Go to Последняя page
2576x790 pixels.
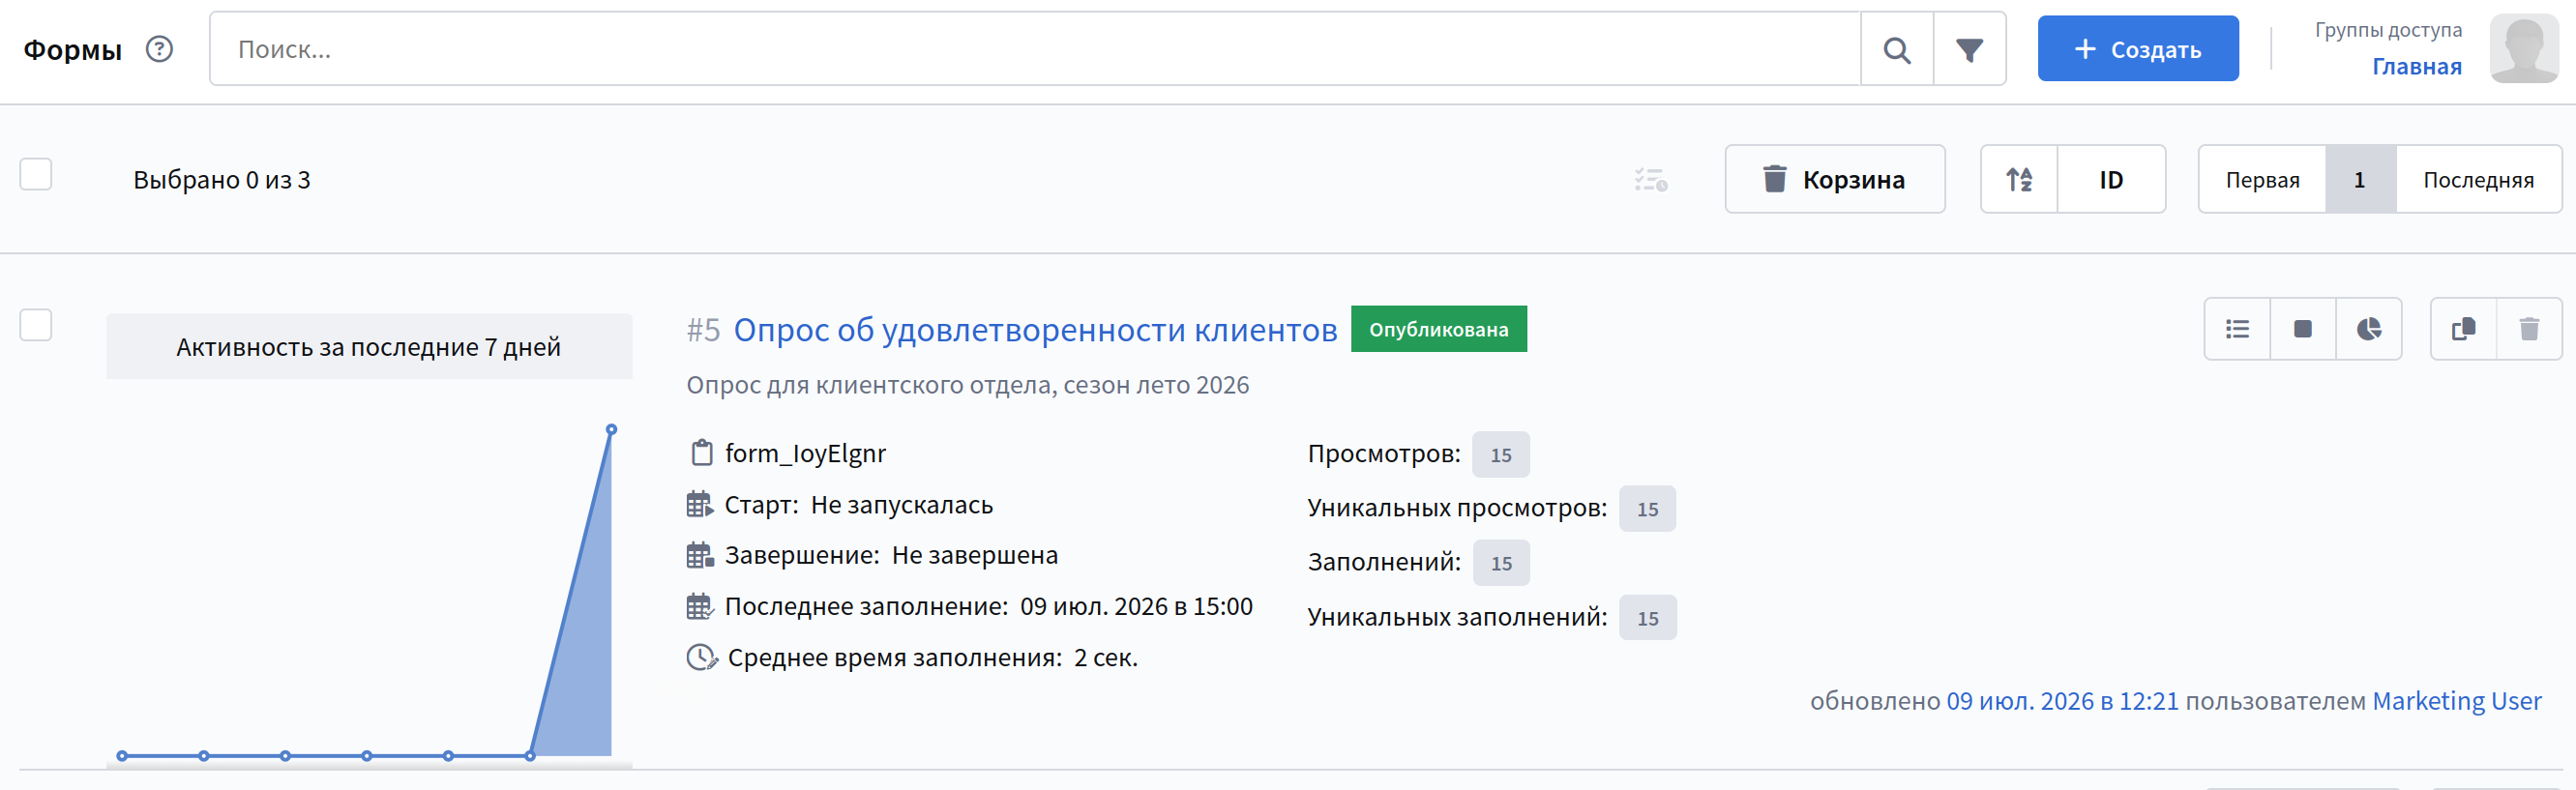click(x=2478, y=179)
